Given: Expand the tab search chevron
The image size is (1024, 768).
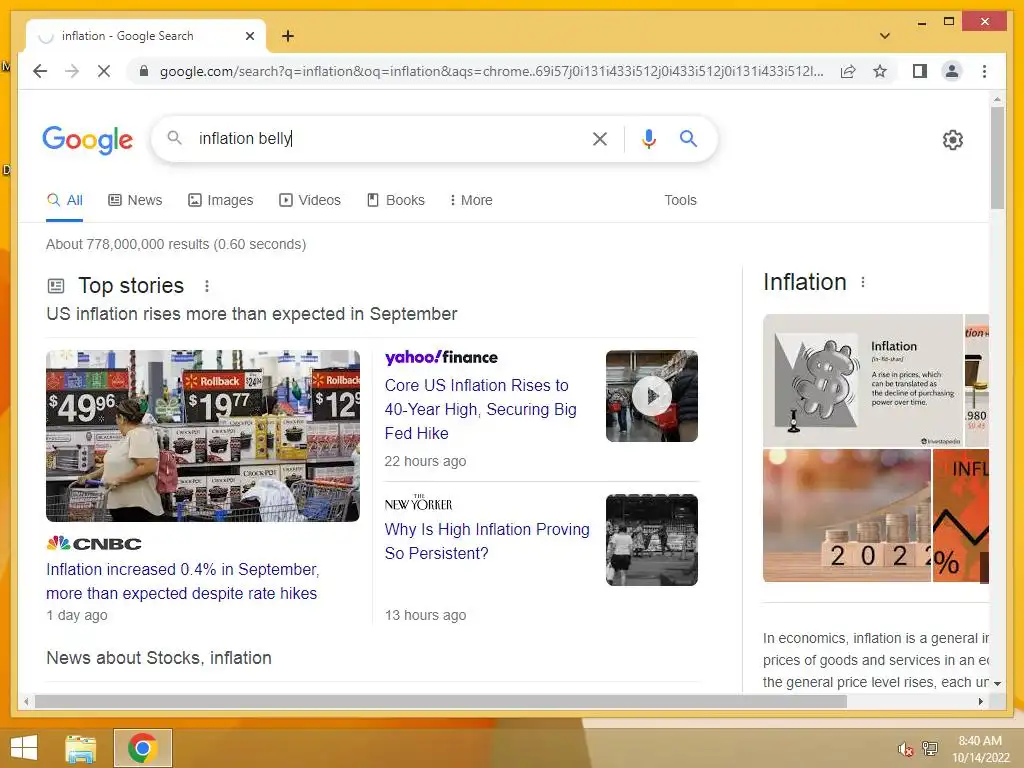Looking at the screenshot, I should (884, 36).
